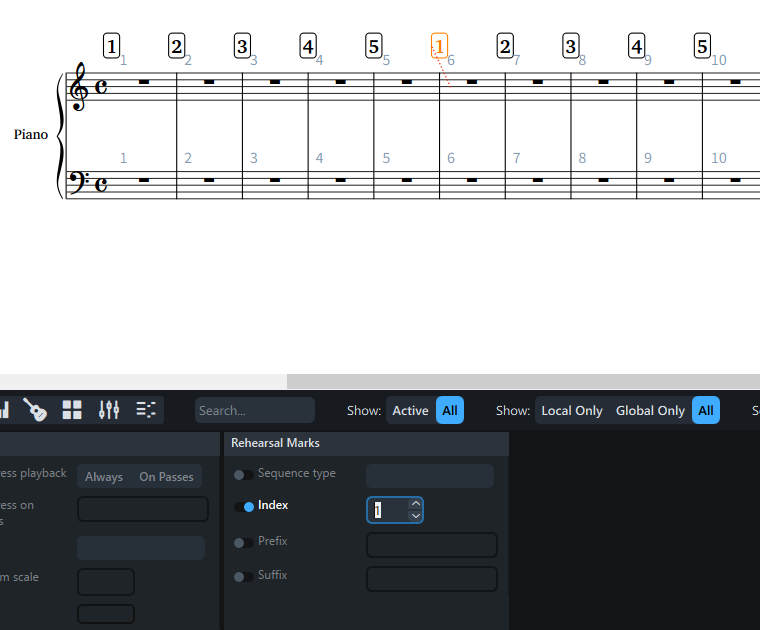Enable the Suffix property switch
Viewport: 760px width, 630px height.
tap(243, 577)
